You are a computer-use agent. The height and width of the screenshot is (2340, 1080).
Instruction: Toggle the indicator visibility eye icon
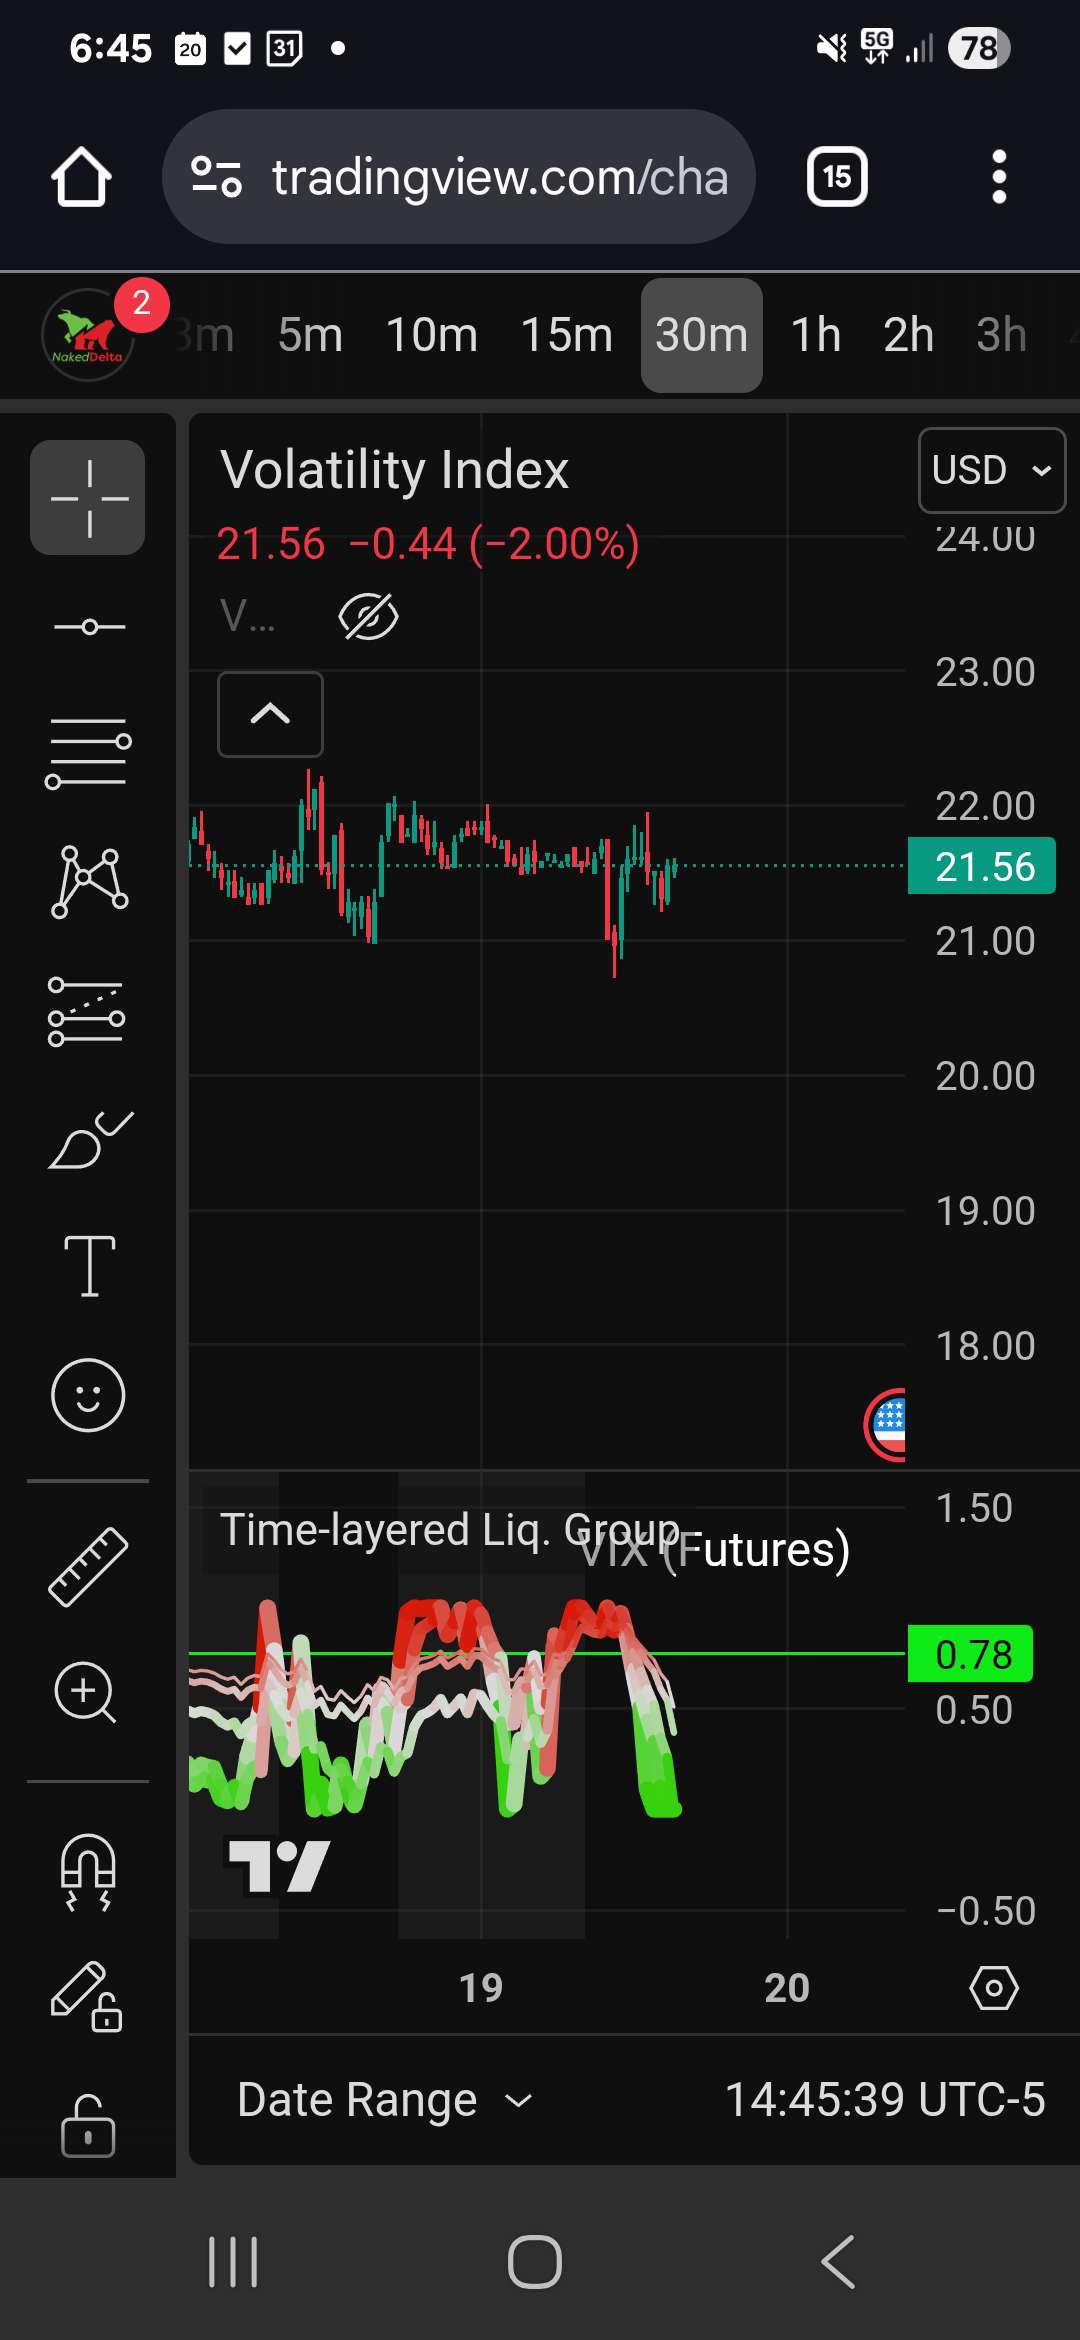pyautogui.click(x=368, y=616)
